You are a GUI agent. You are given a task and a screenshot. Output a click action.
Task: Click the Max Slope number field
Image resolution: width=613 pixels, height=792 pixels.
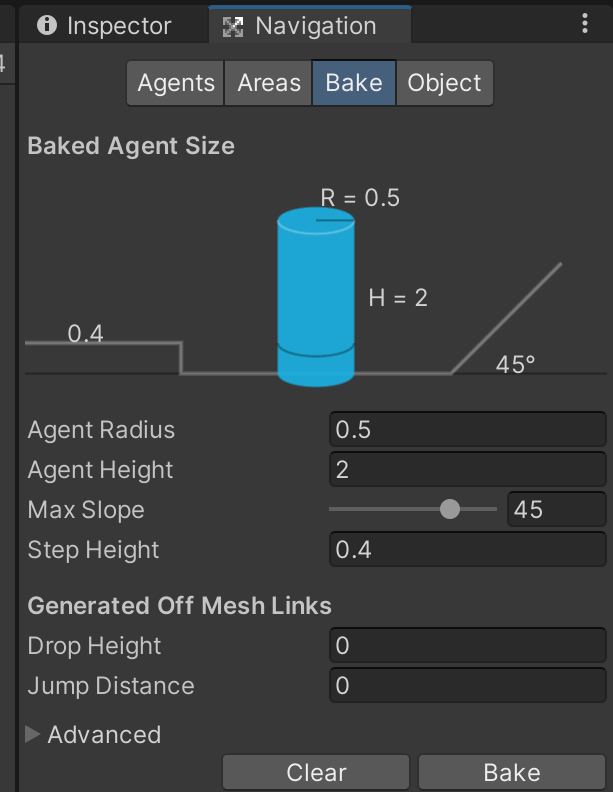(556, 509)
